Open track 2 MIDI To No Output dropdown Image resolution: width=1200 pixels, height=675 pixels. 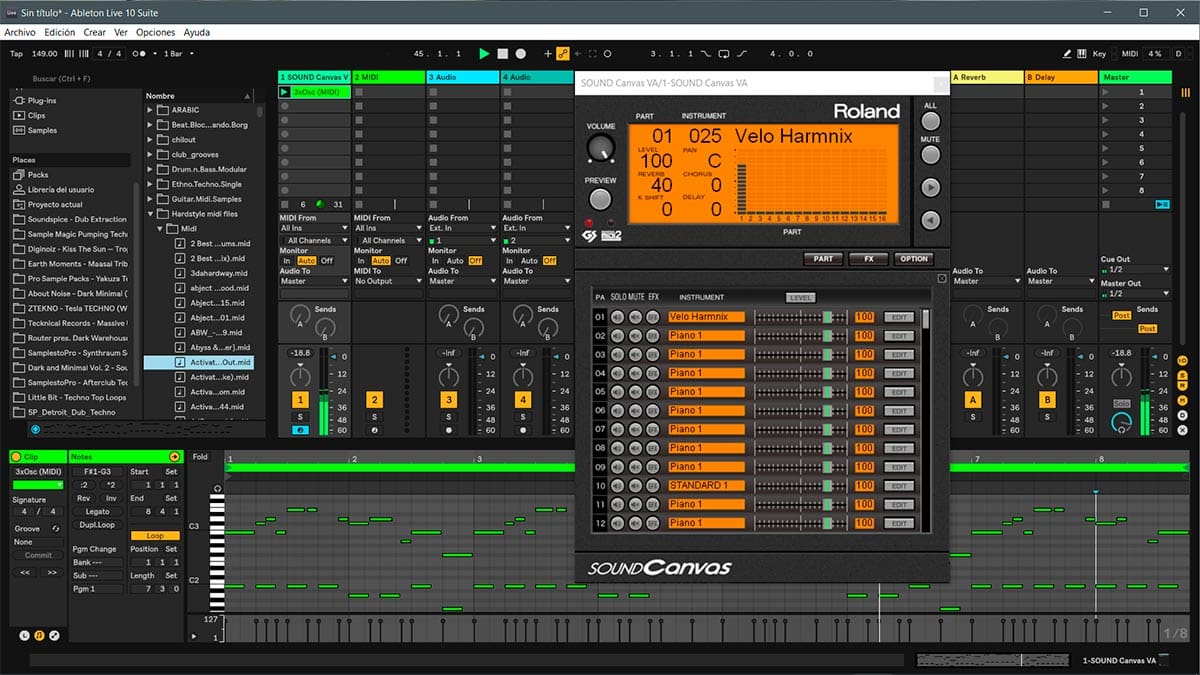(x=388, y=281)
